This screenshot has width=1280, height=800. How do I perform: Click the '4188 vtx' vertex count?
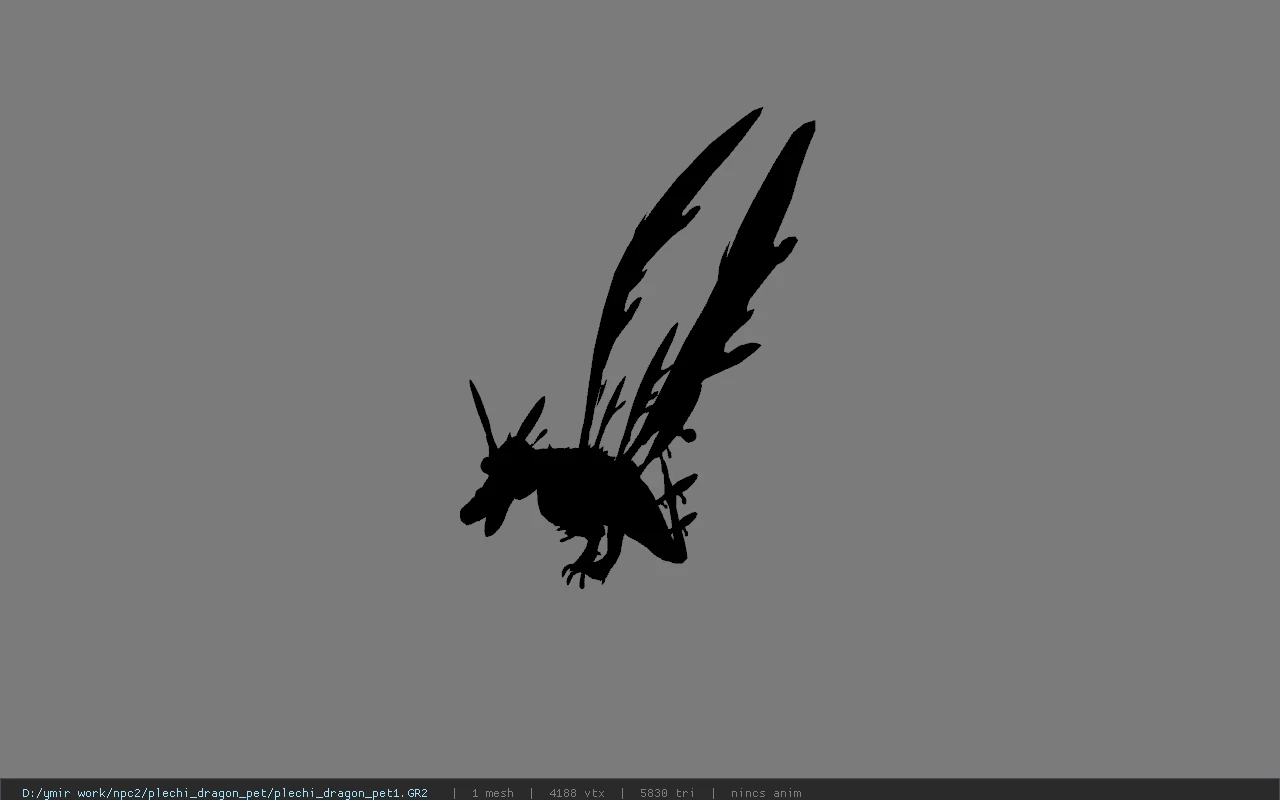pos(577,793)
